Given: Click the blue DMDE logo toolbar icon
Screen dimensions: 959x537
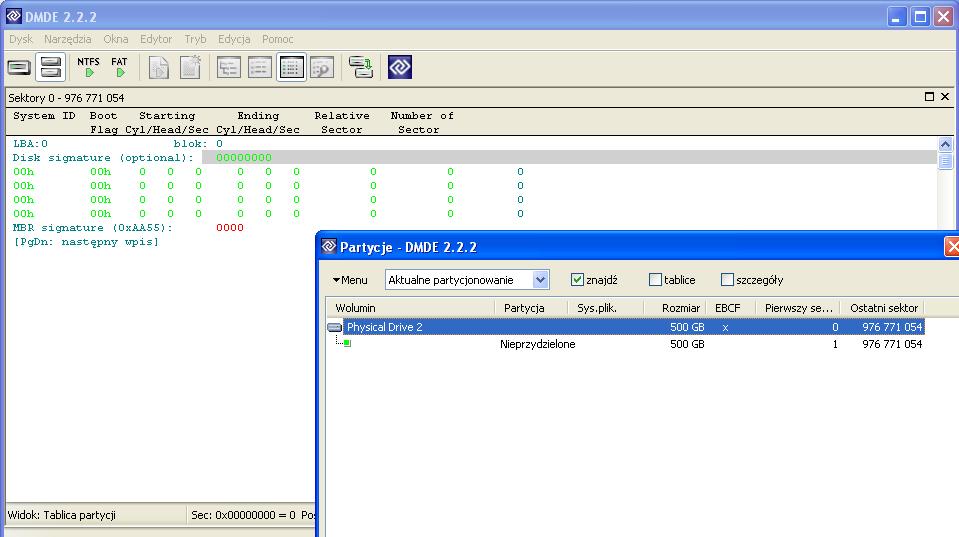Looking at the screenshot, I should [400, 67].
